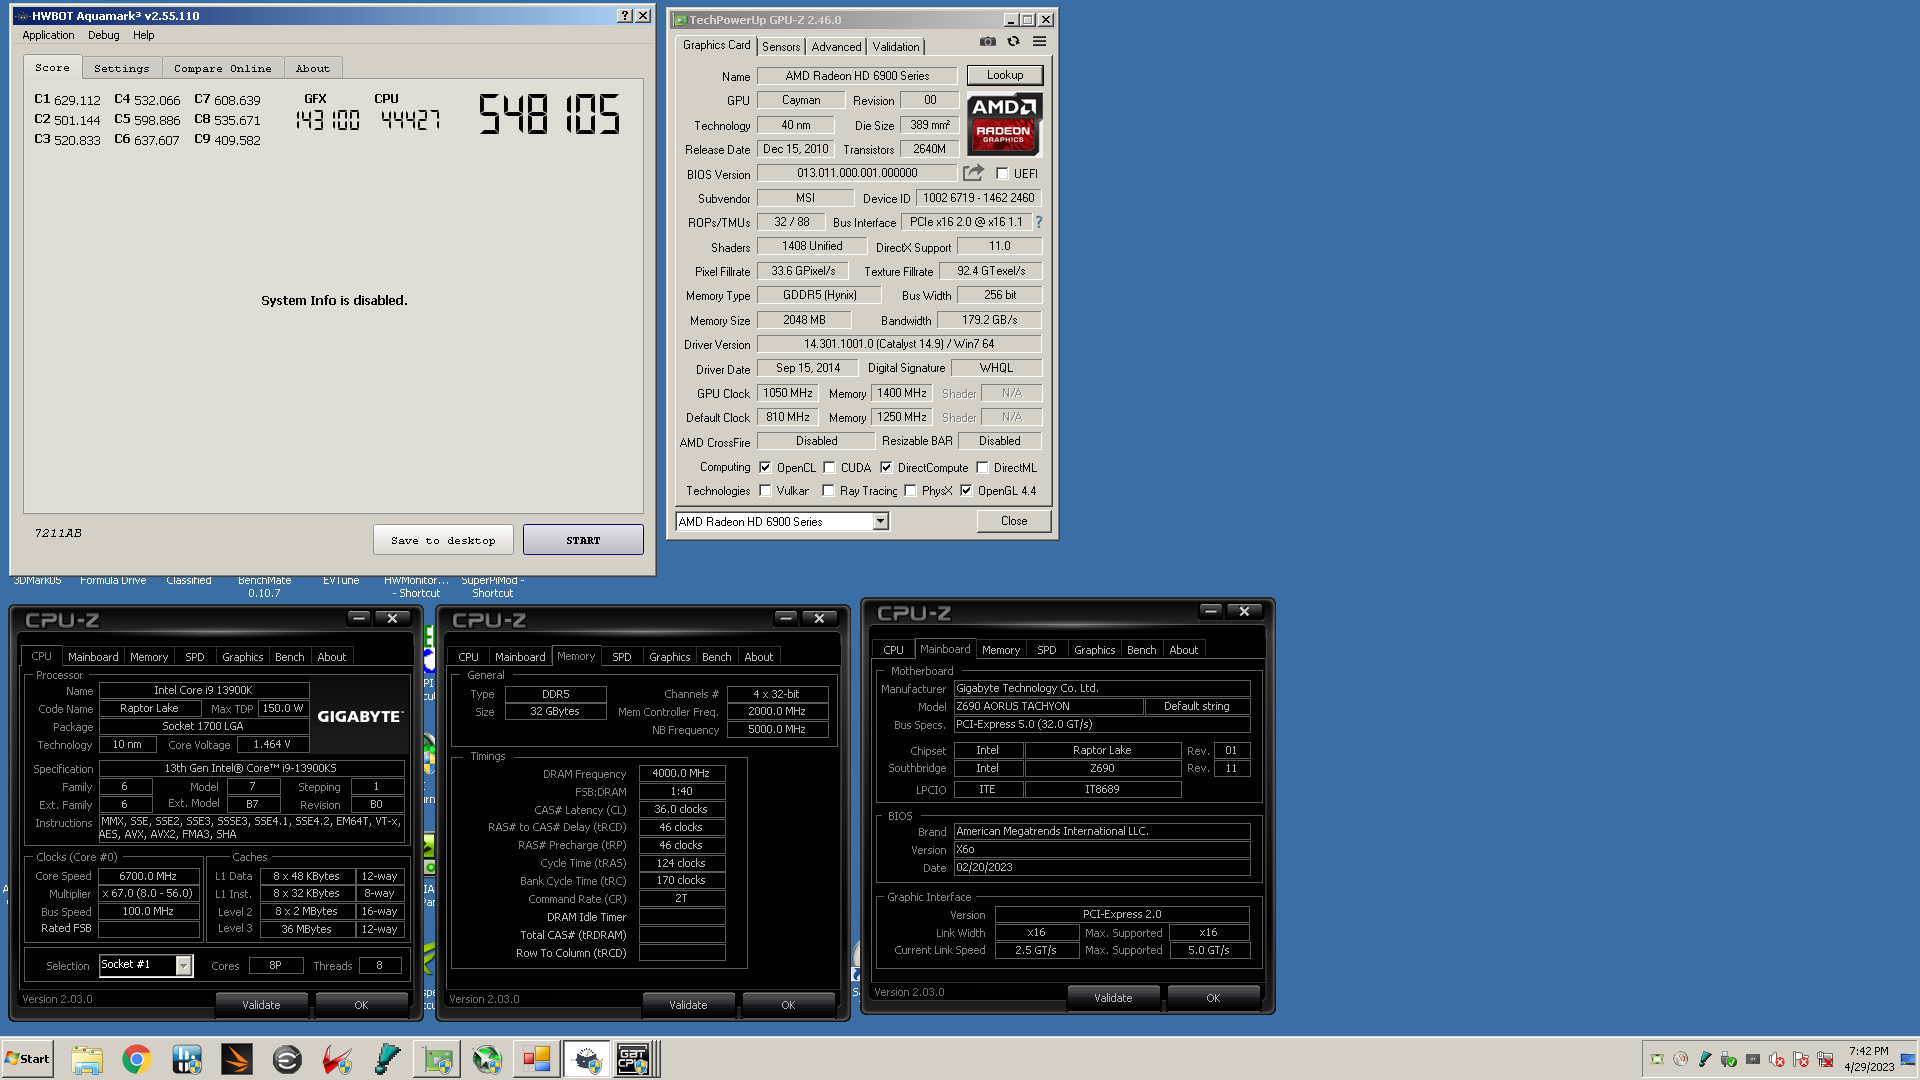The height and width of the screenshot is (1080, 1920).
Task: Click OK in the CPU-Z Mainboard window
Action: 1213,998
